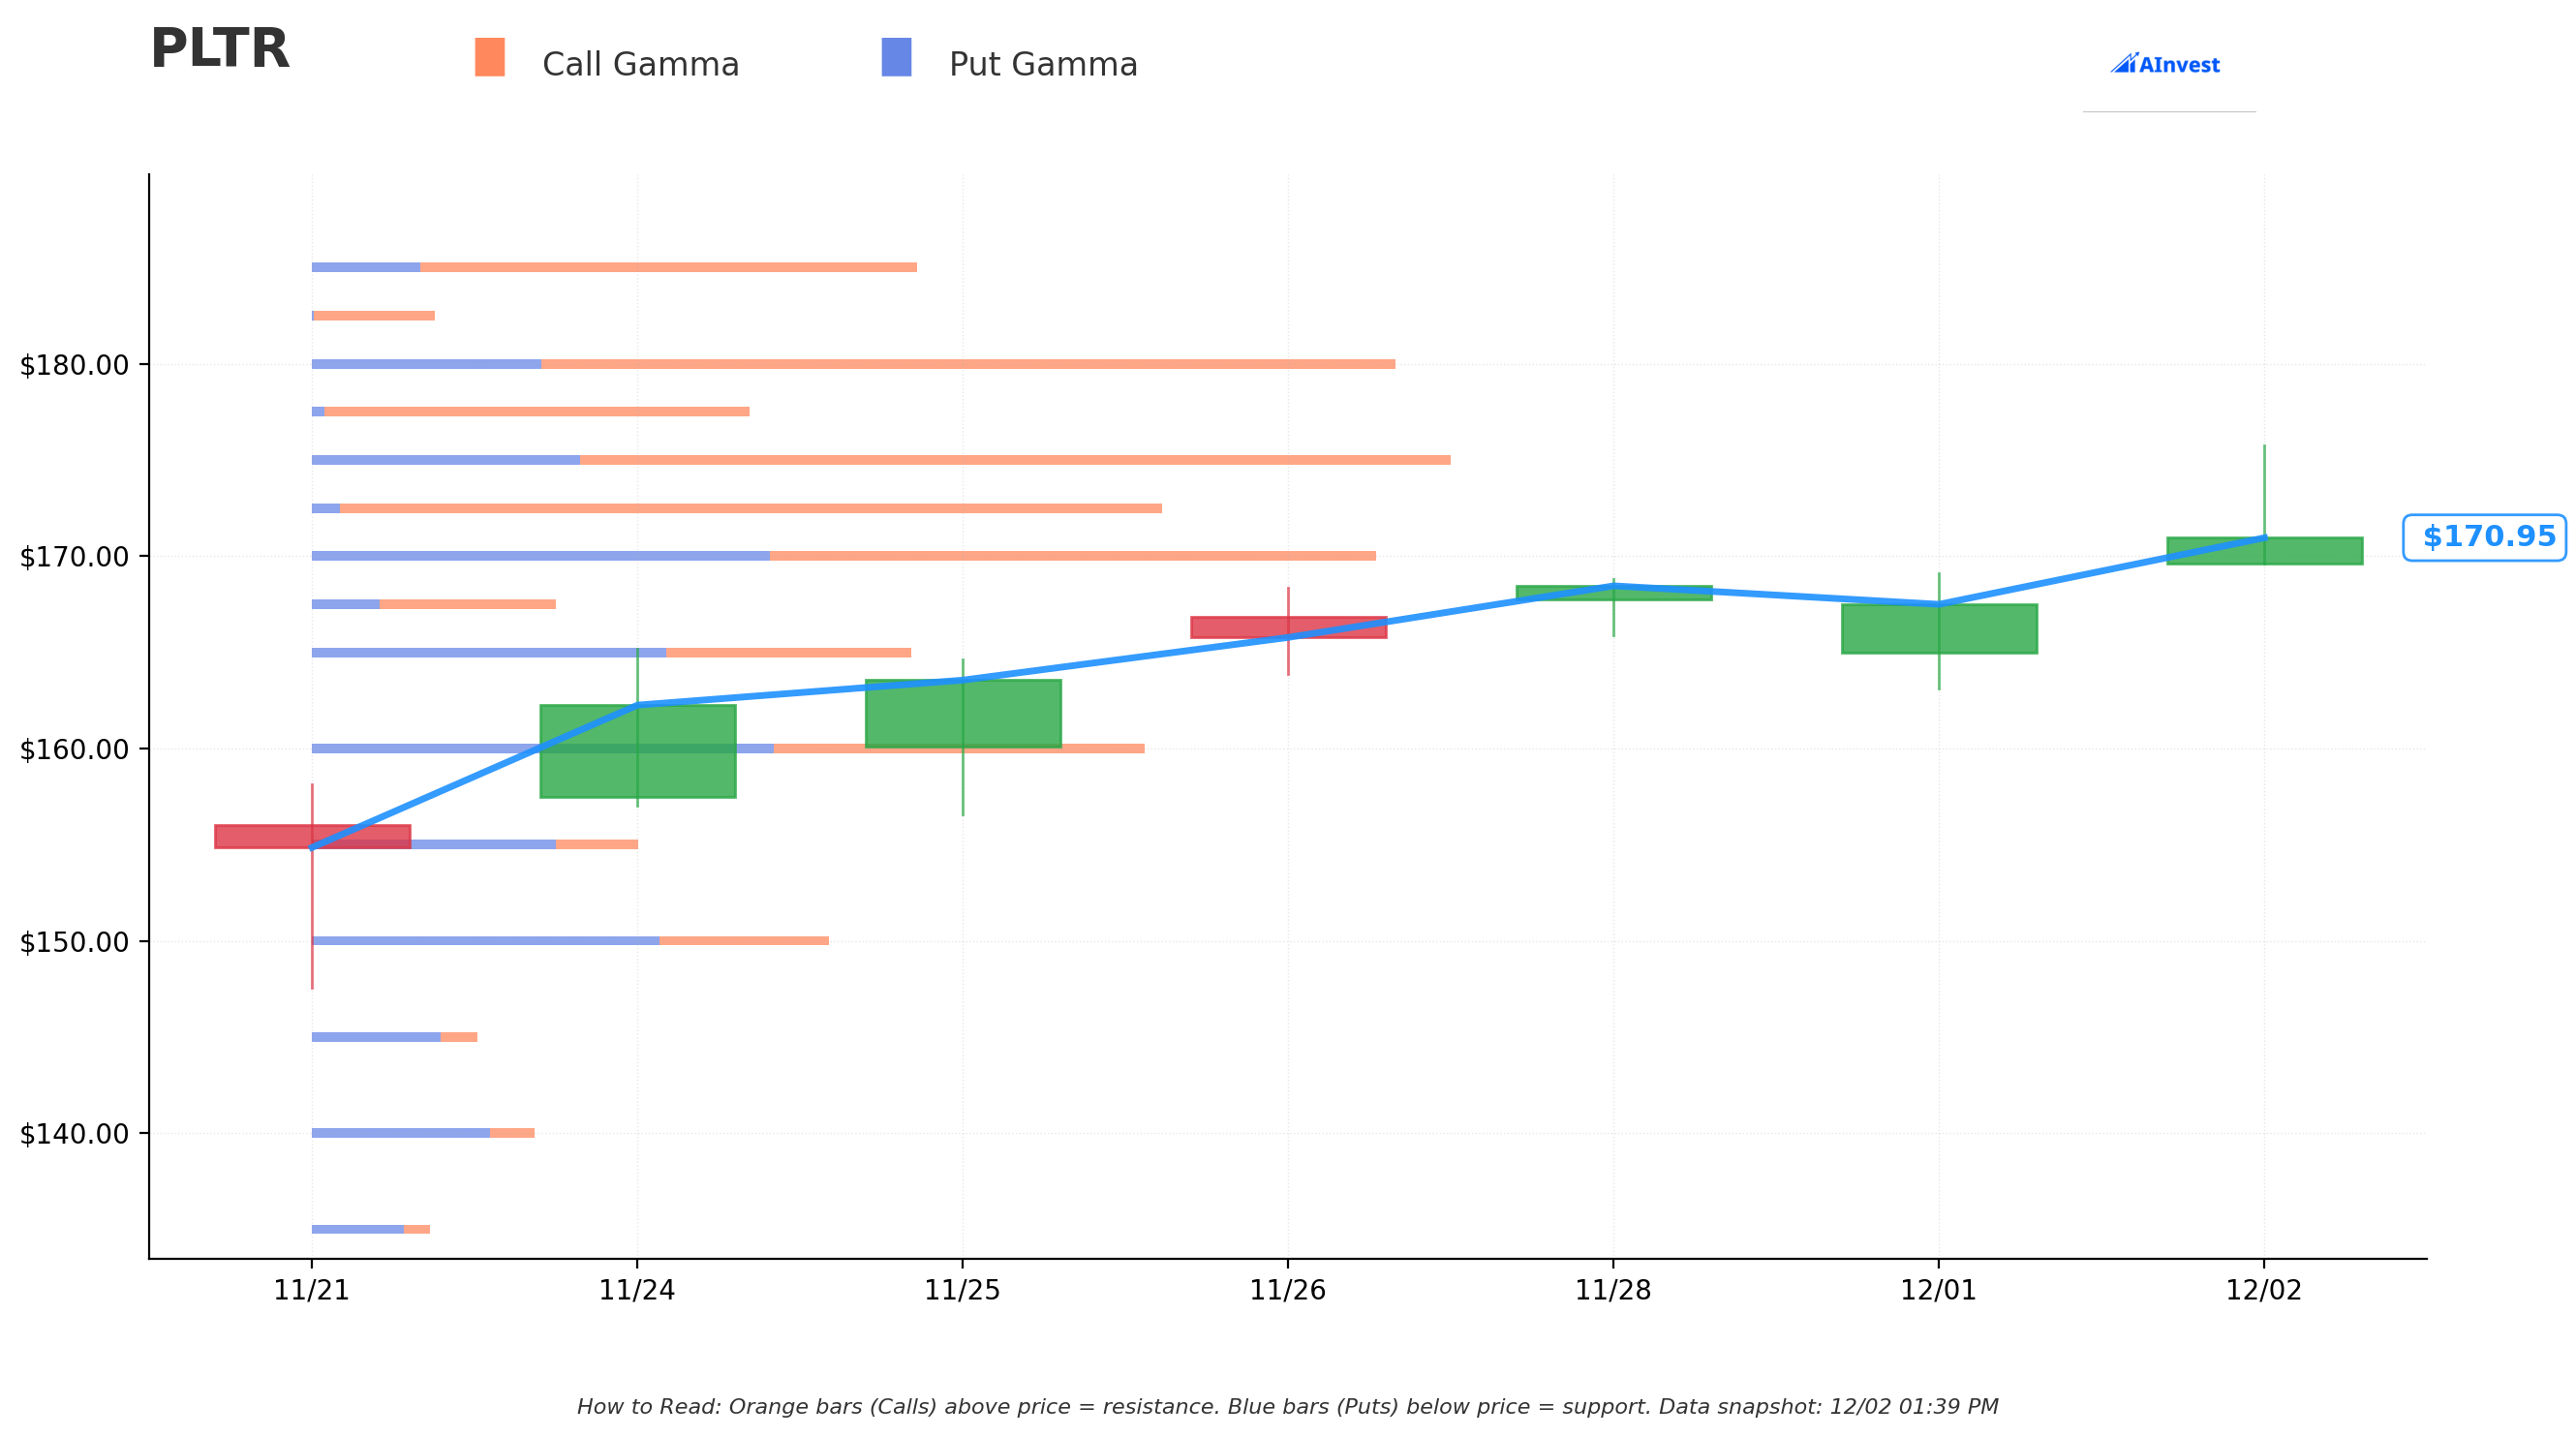
Task: Click the 12/01 date label
Action: click(x=1939, y=1291)
